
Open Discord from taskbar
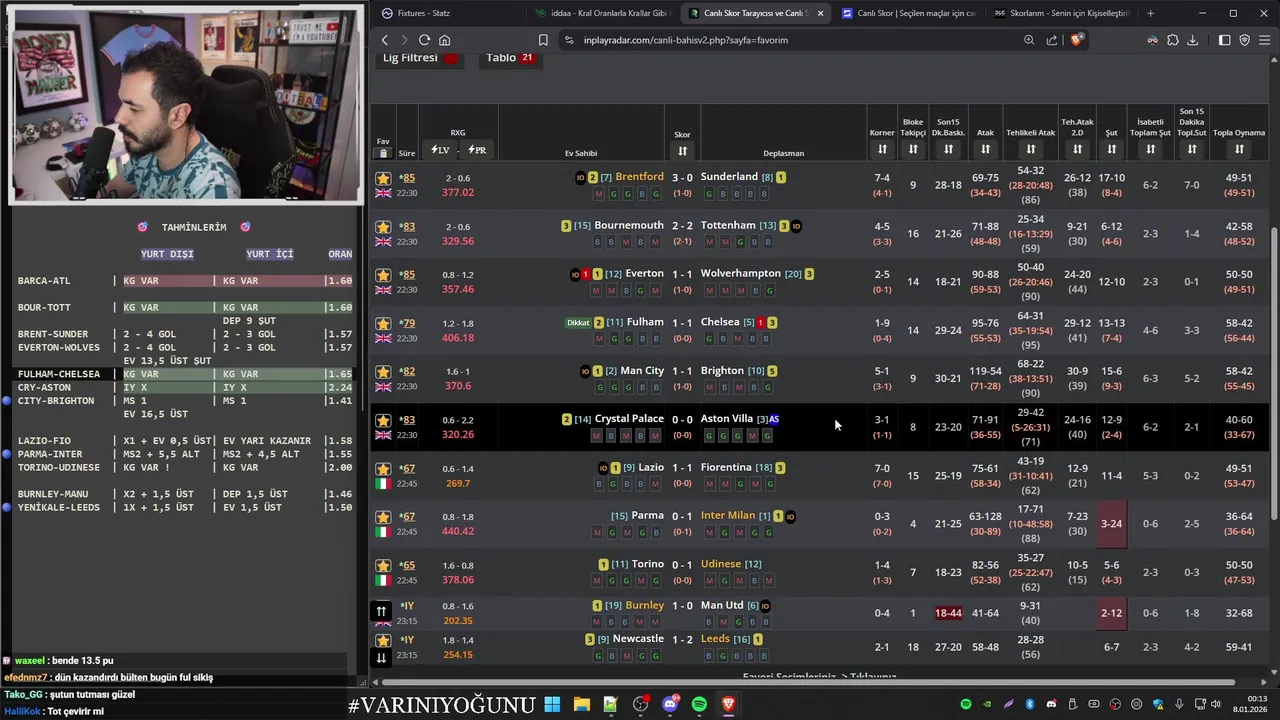tap(670, 704)
